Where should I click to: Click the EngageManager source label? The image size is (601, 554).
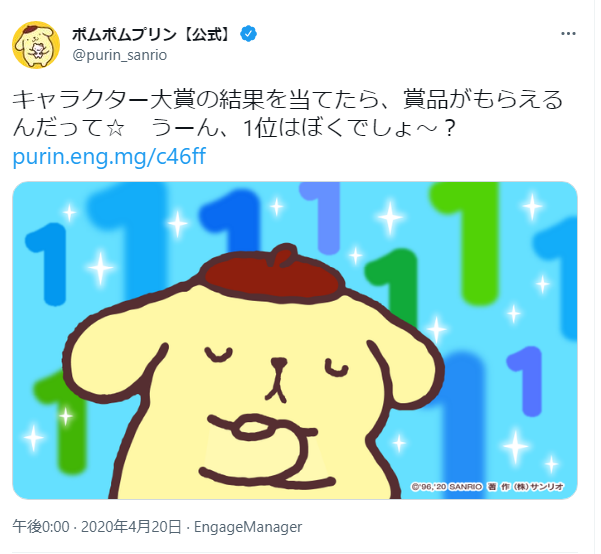(x=248, y=527)
